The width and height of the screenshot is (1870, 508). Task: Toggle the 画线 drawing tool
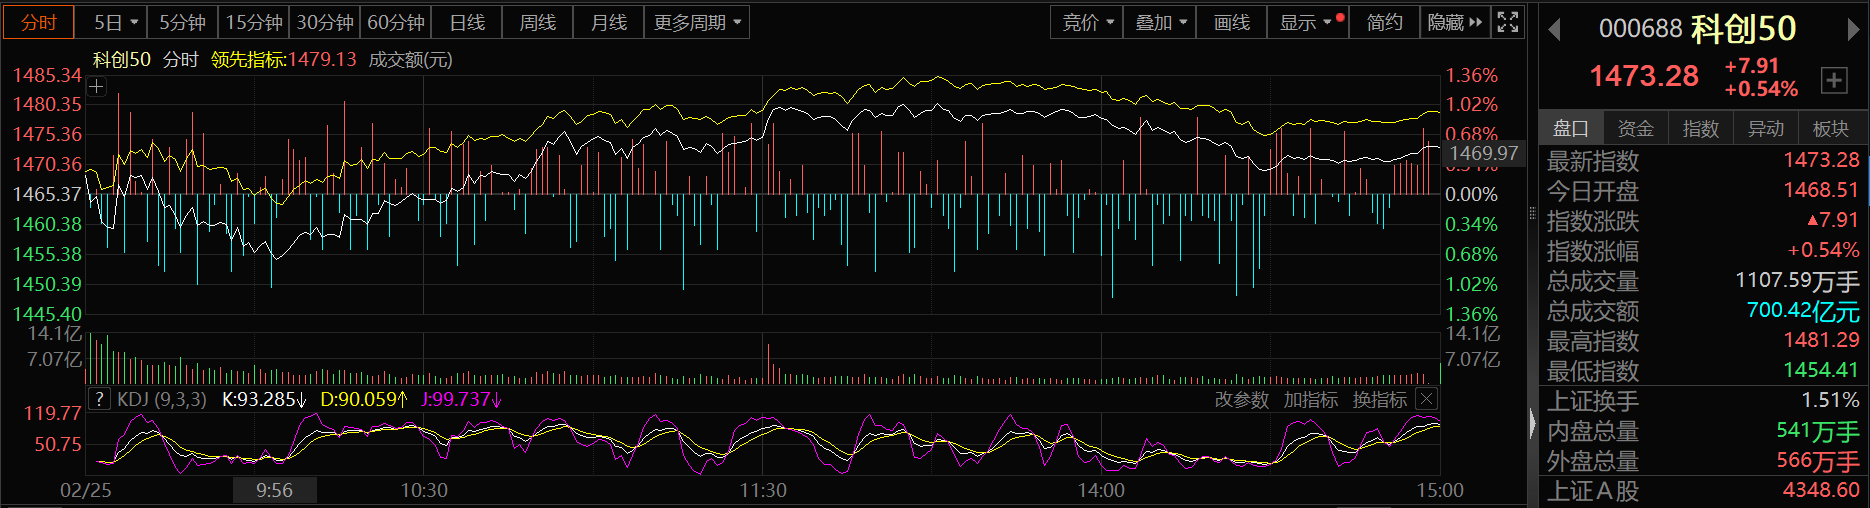1231,22
